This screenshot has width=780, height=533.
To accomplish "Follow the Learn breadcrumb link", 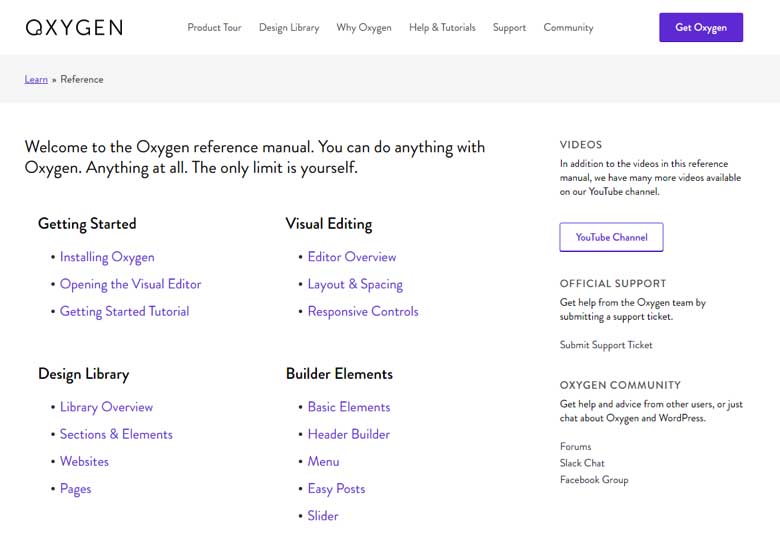I will (x=36, y=79).
